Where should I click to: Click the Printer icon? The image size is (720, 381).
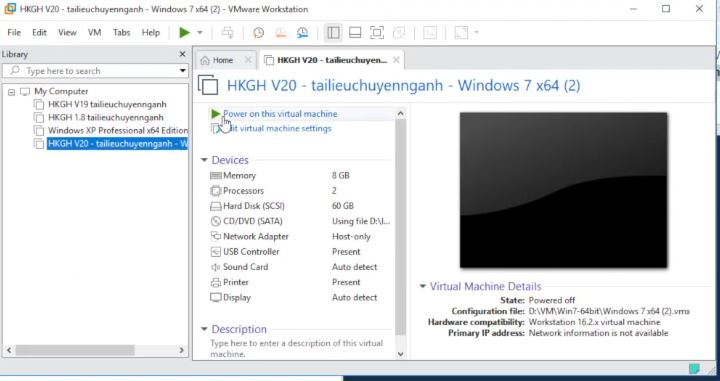tap(215, 282)
